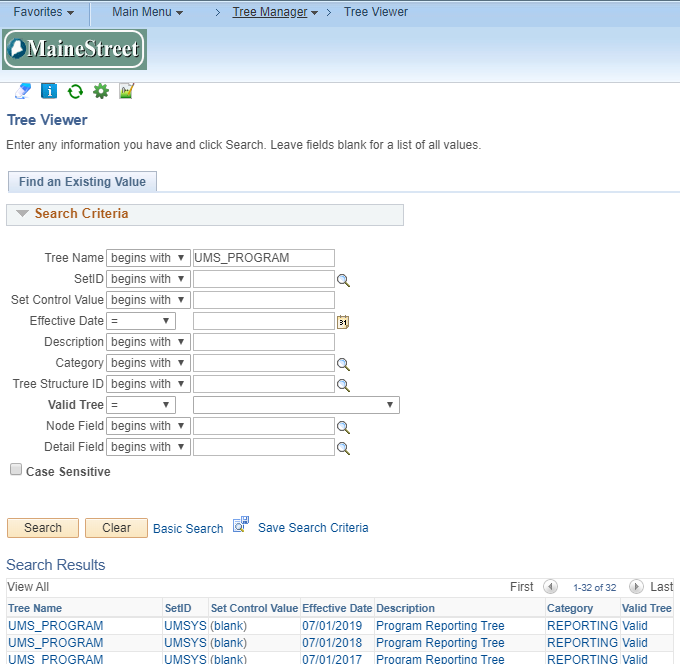
Task: Sort by Effective Date column header
Action: (x=337, y=608)
